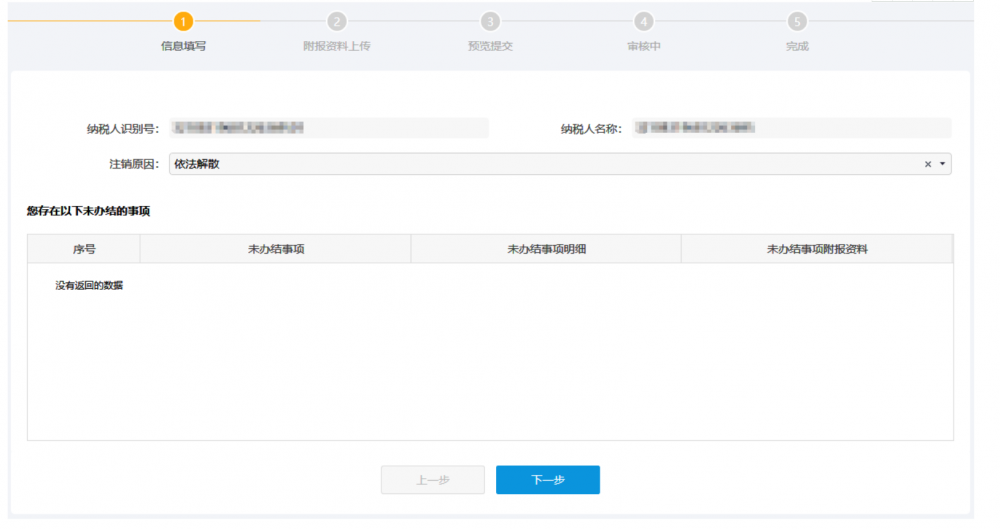Select the 信息填写 step label
1000x529 pixels.
[x=183, y=47]
